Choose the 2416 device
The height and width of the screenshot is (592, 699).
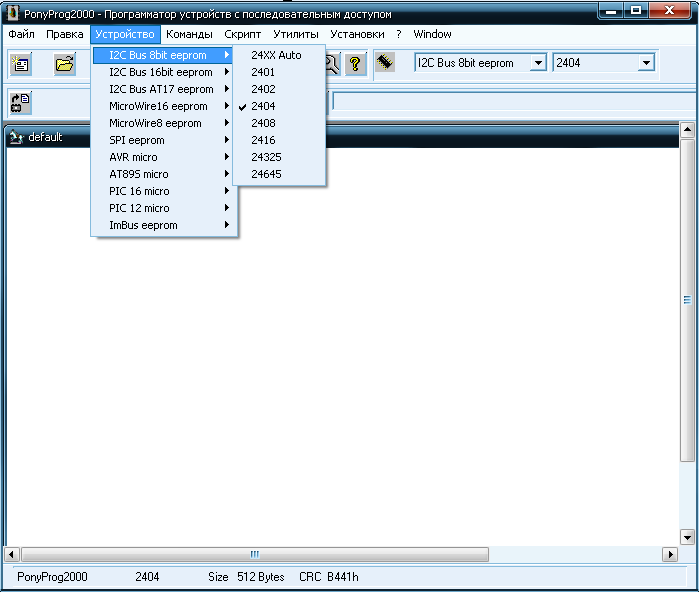tap(279, 140)
